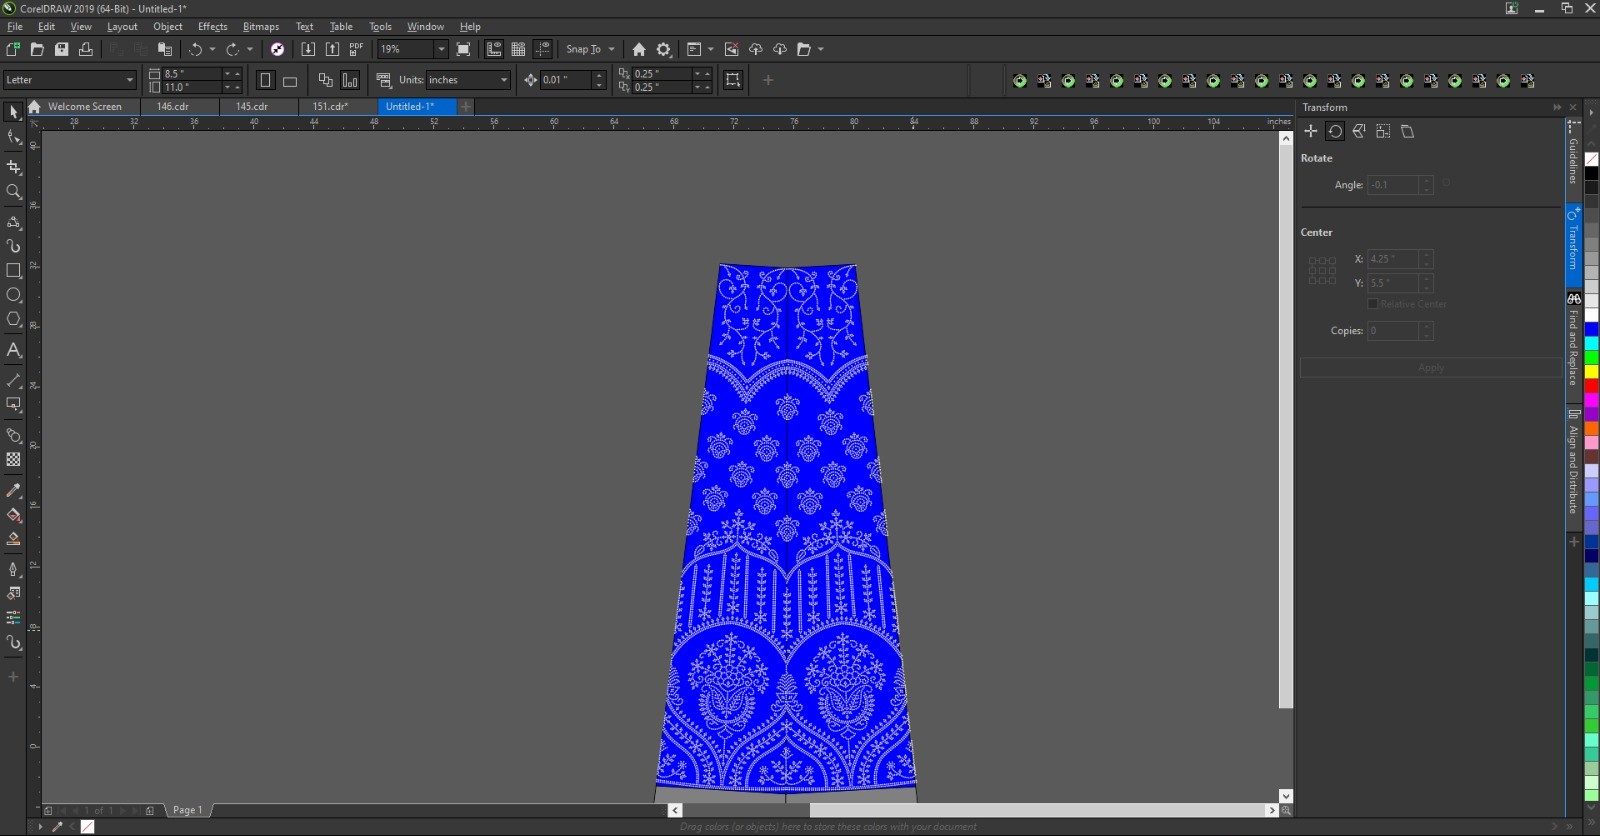Expand the Undo history dropdown arrow
The image size is (1600, 836).
coord(212,49)
